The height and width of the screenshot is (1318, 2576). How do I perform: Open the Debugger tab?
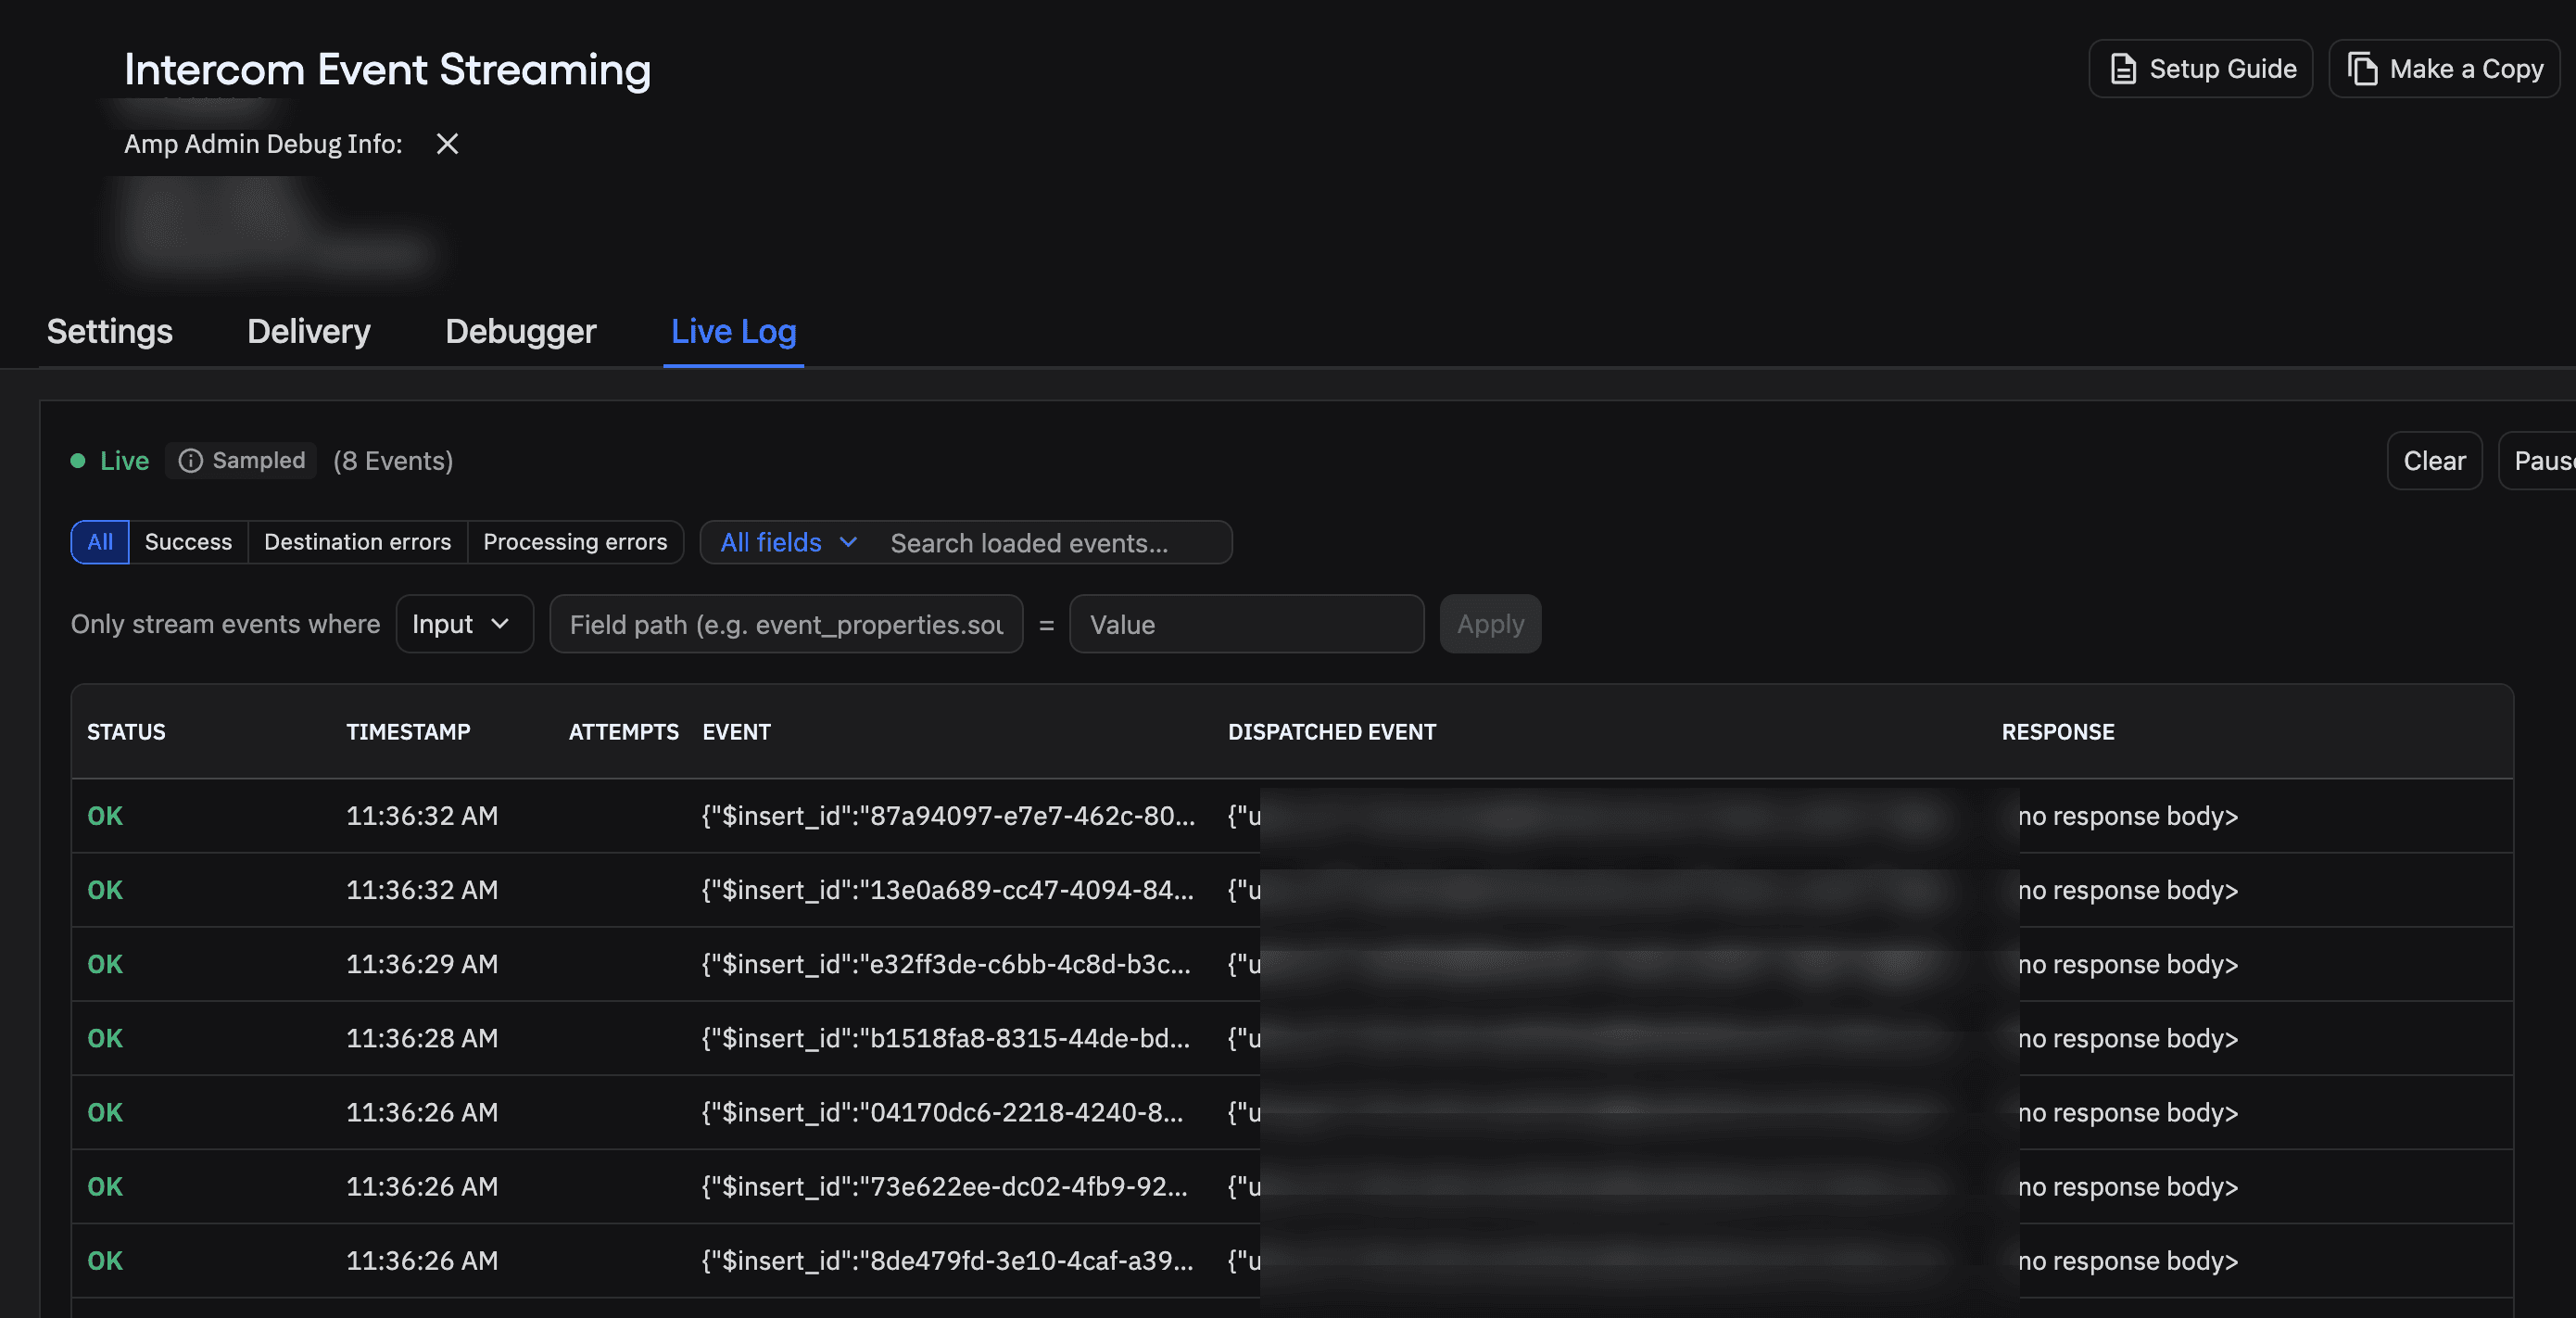click(520, 331)
